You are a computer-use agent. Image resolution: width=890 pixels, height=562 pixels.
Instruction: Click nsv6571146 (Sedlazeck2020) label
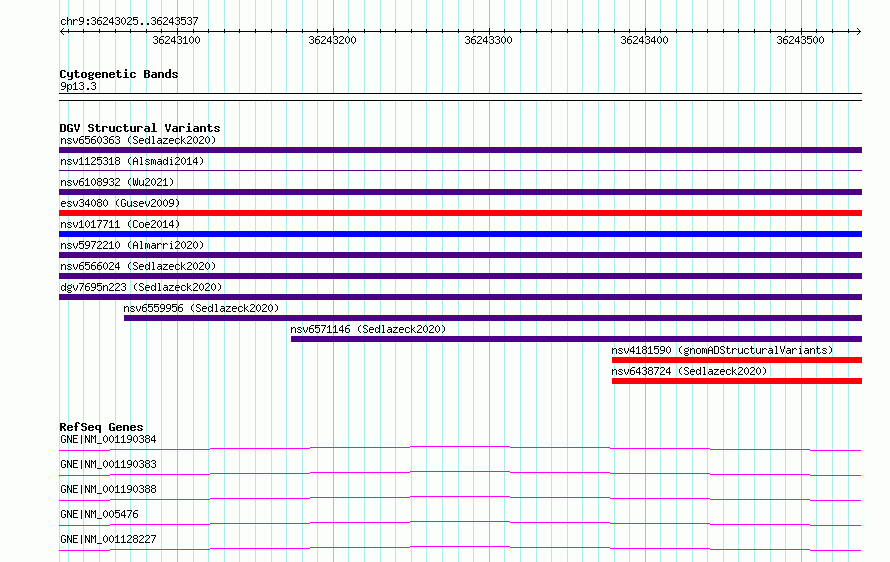368,329
